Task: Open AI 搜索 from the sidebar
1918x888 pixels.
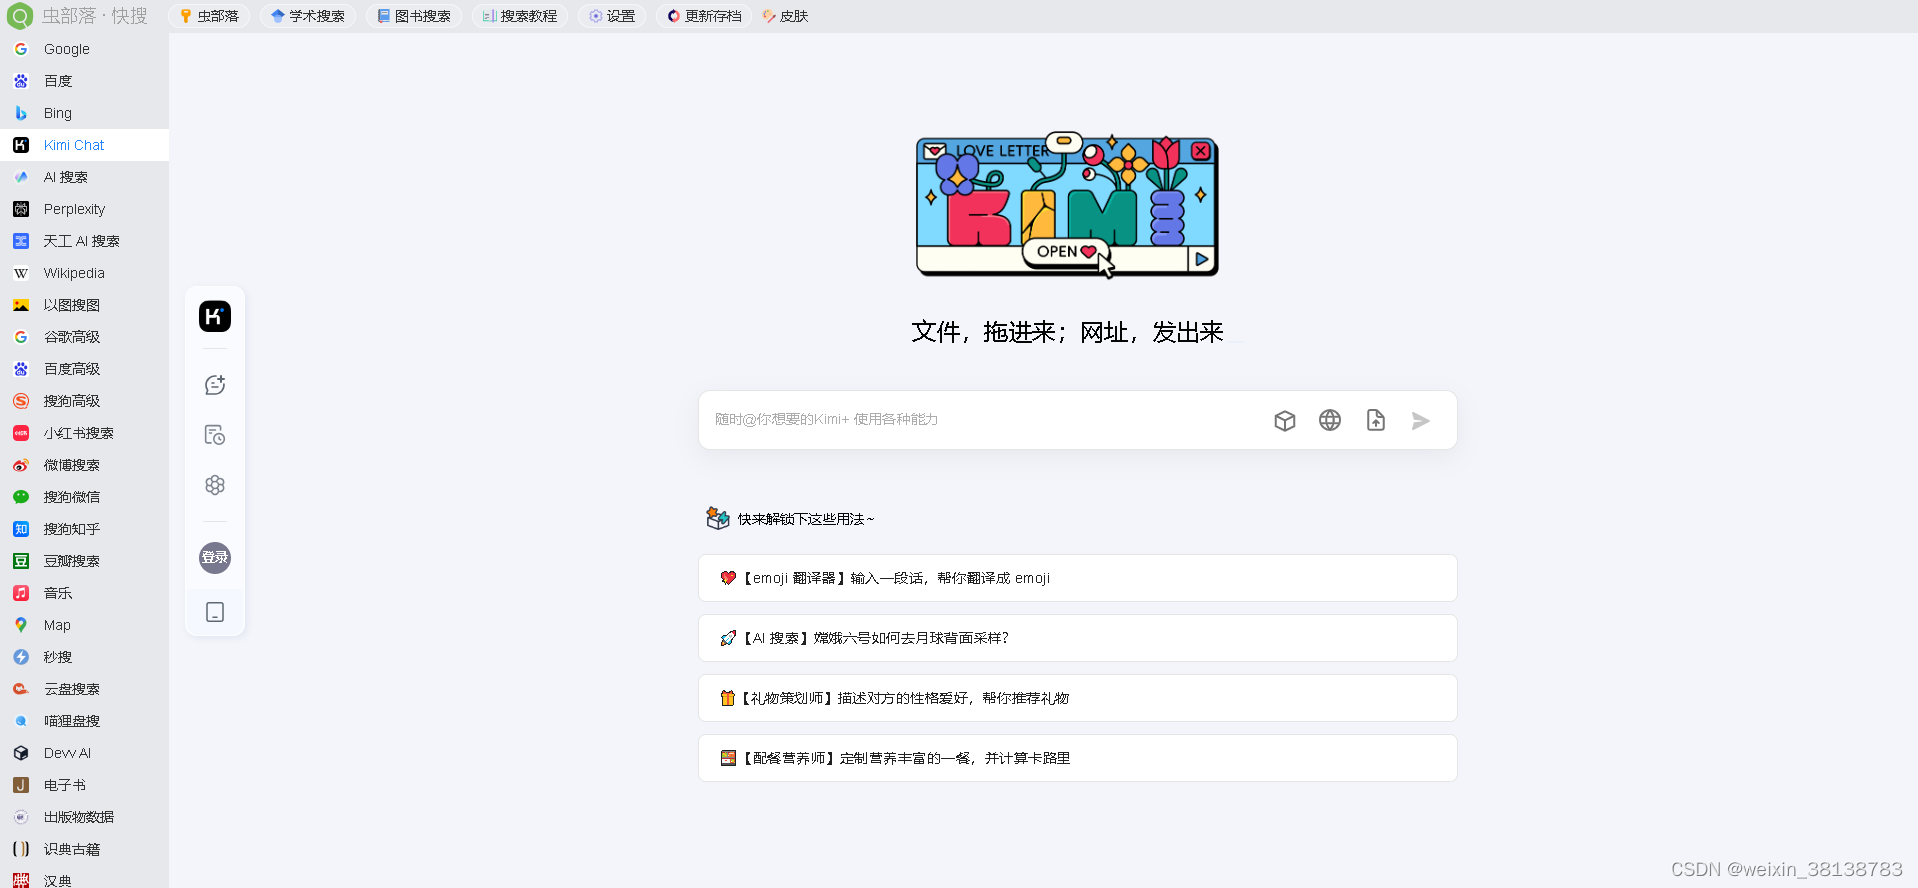Action: click(84, 177)
